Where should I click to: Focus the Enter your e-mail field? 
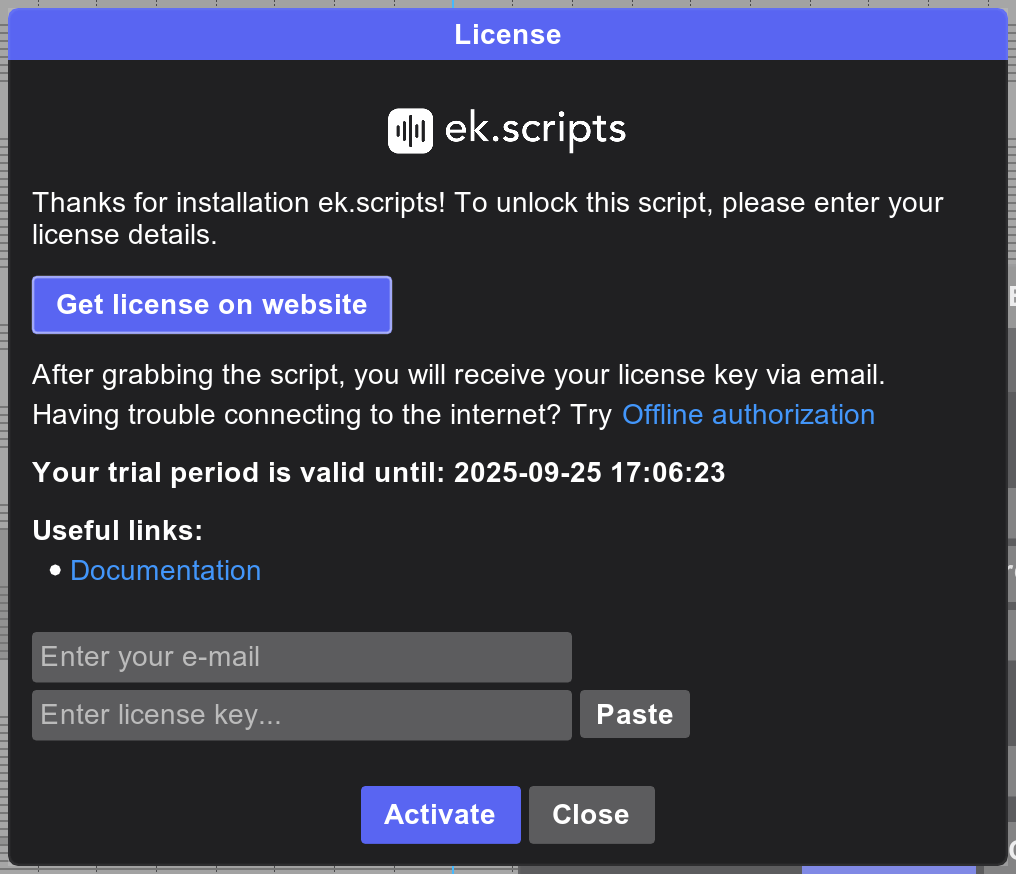pos(302,657)
